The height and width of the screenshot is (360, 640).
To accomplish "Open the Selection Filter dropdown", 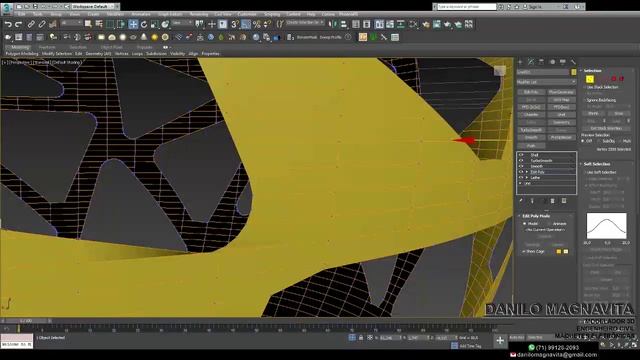I will 71,23.
